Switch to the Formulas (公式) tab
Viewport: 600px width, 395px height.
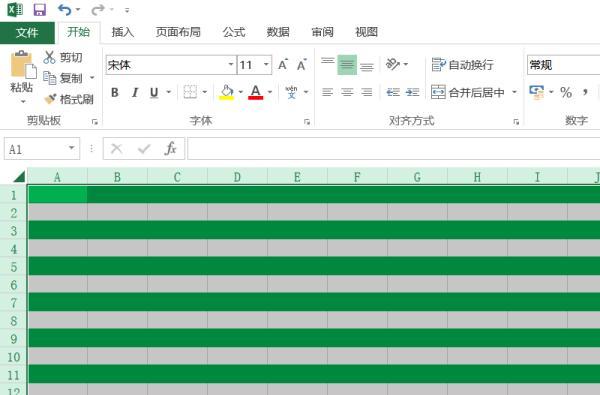pos(234,32)
